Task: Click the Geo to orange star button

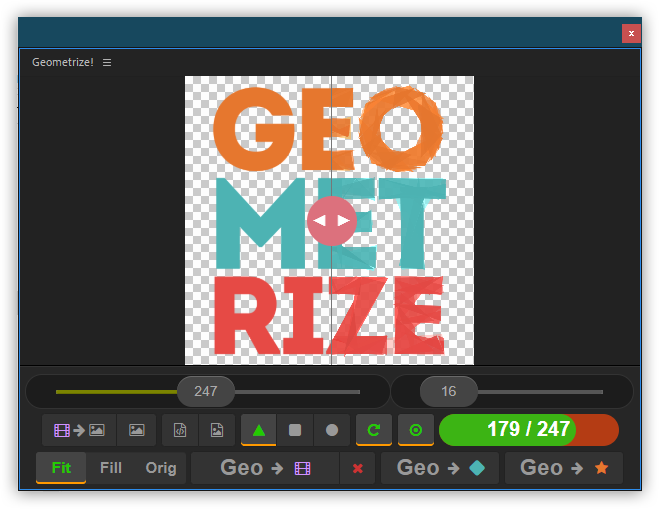Action: tap(564, 468)
